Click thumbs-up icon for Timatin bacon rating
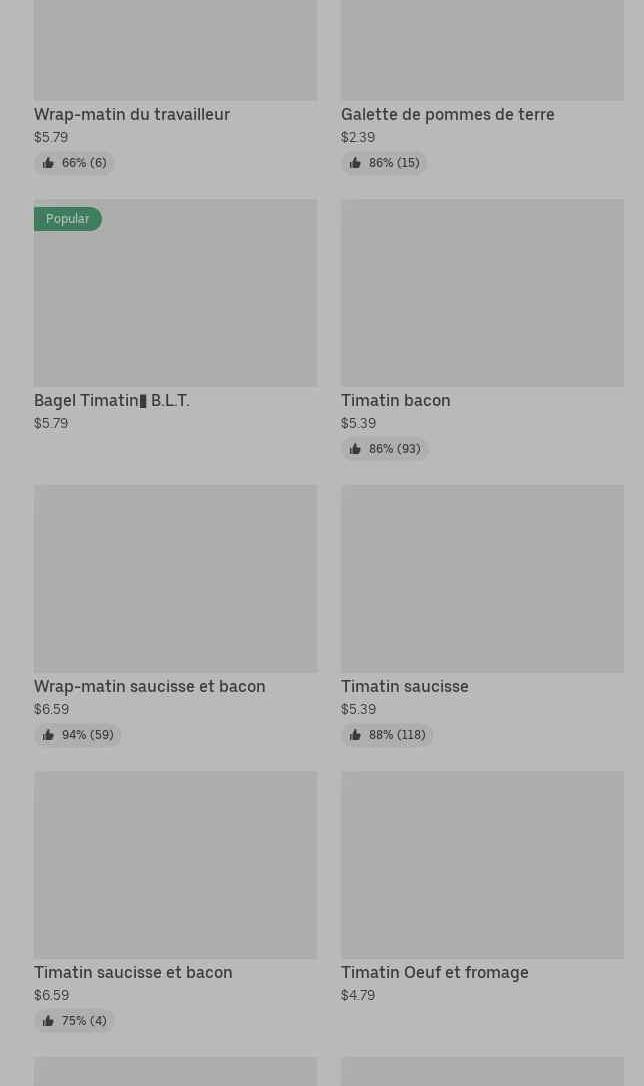 click(355, 449)
